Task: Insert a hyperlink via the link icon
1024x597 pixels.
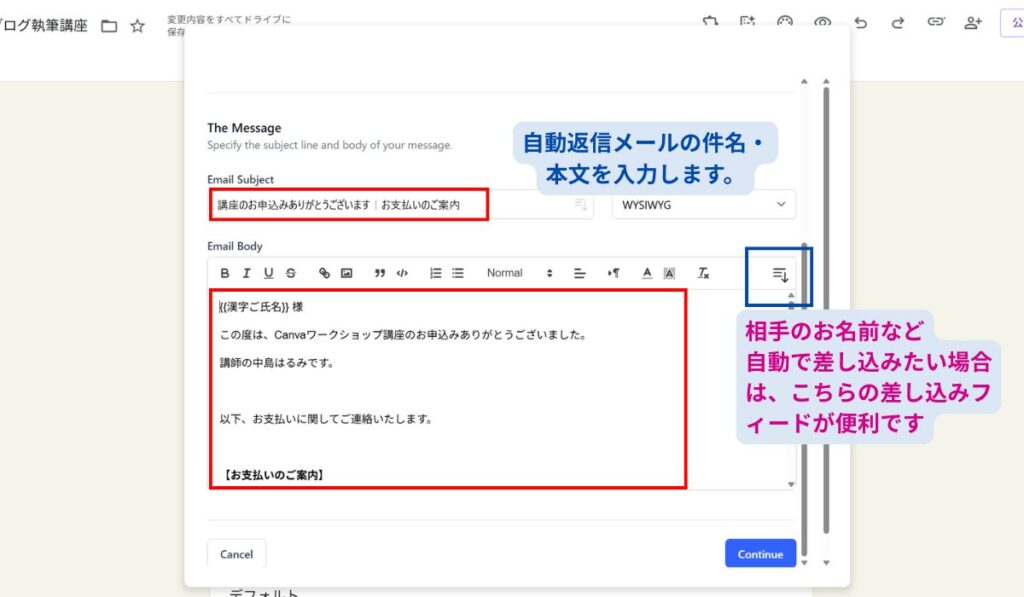Action: 324,273
